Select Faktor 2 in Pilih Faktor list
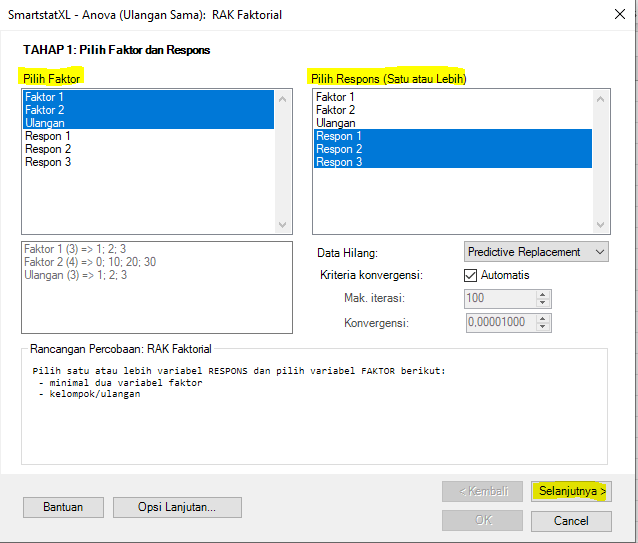 click(44, 110)
